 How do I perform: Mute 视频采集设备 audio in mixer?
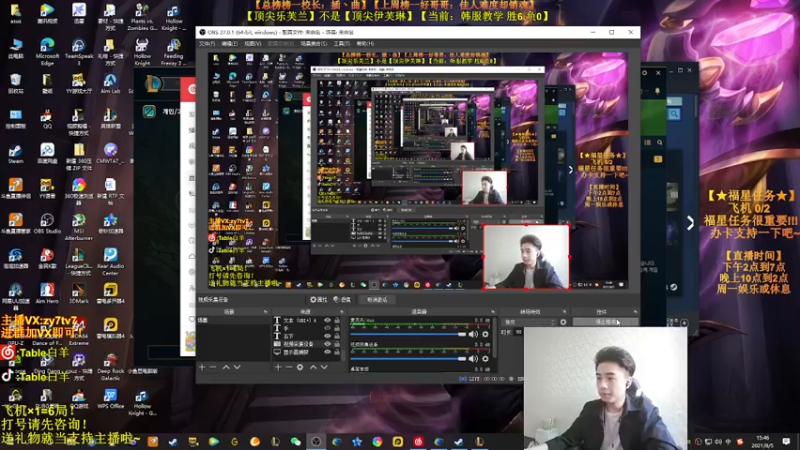473,359
